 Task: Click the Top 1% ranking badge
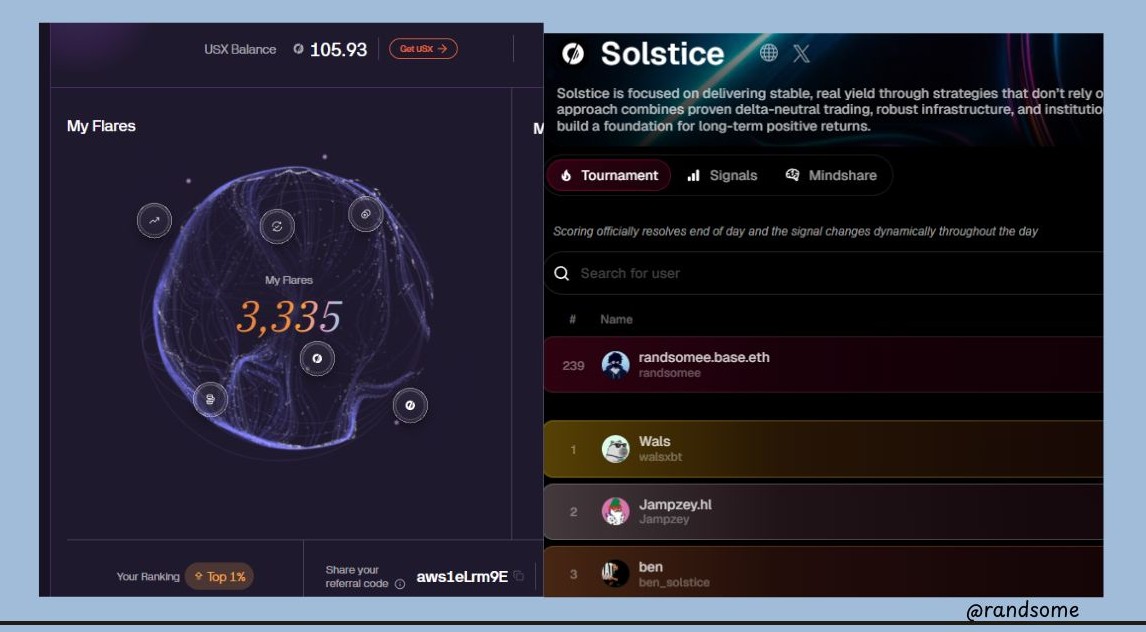[219, 576]
